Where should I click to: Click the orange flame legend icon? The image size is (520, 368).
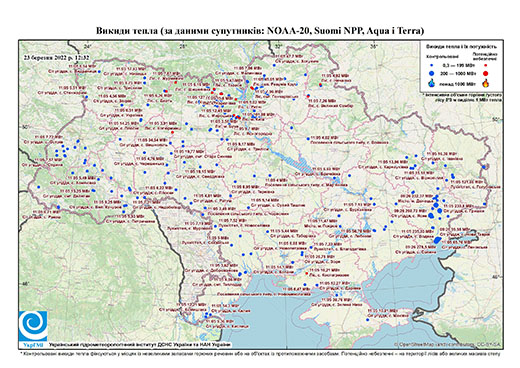(485, 83)
